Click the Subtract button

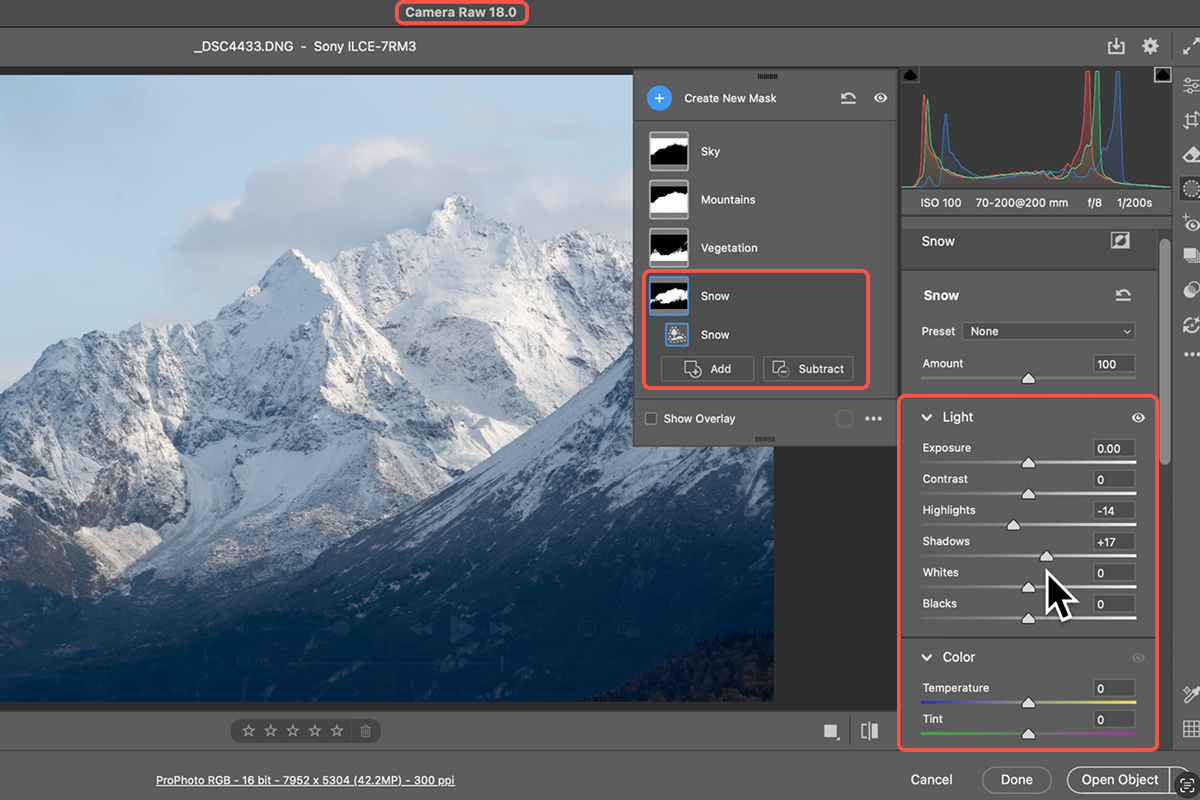809,369
